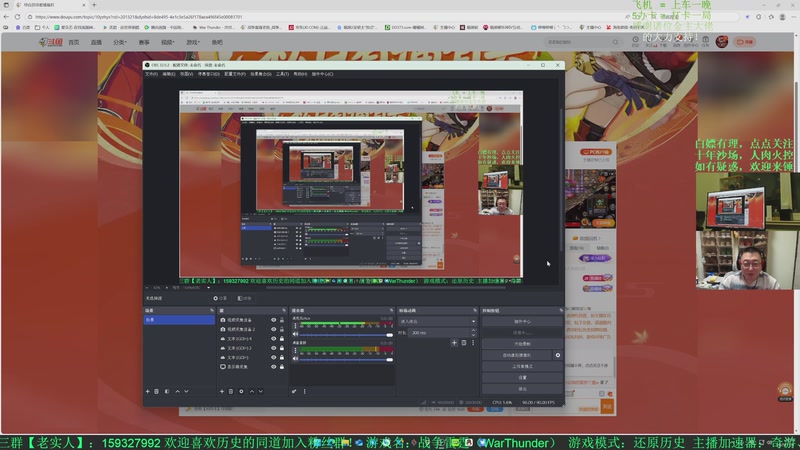The image size is (800, 450).
Task: Hide the 视频采集设备 2 source
Action: click(x=273, y=329)
